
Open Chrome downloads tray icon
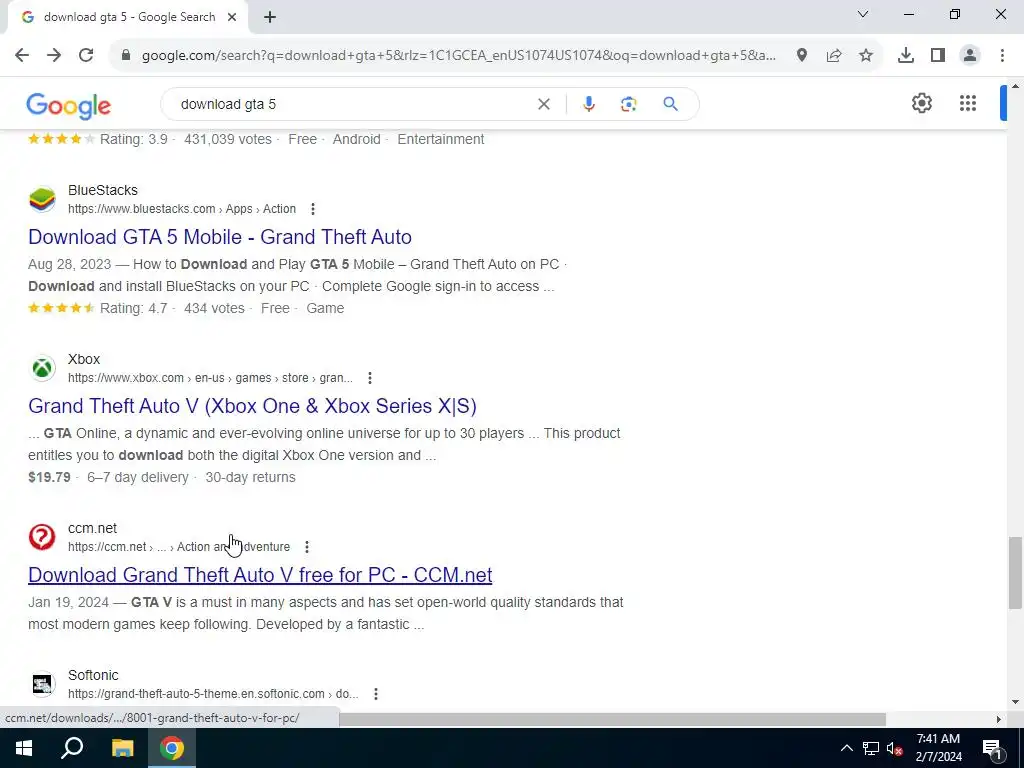point(906,56)
